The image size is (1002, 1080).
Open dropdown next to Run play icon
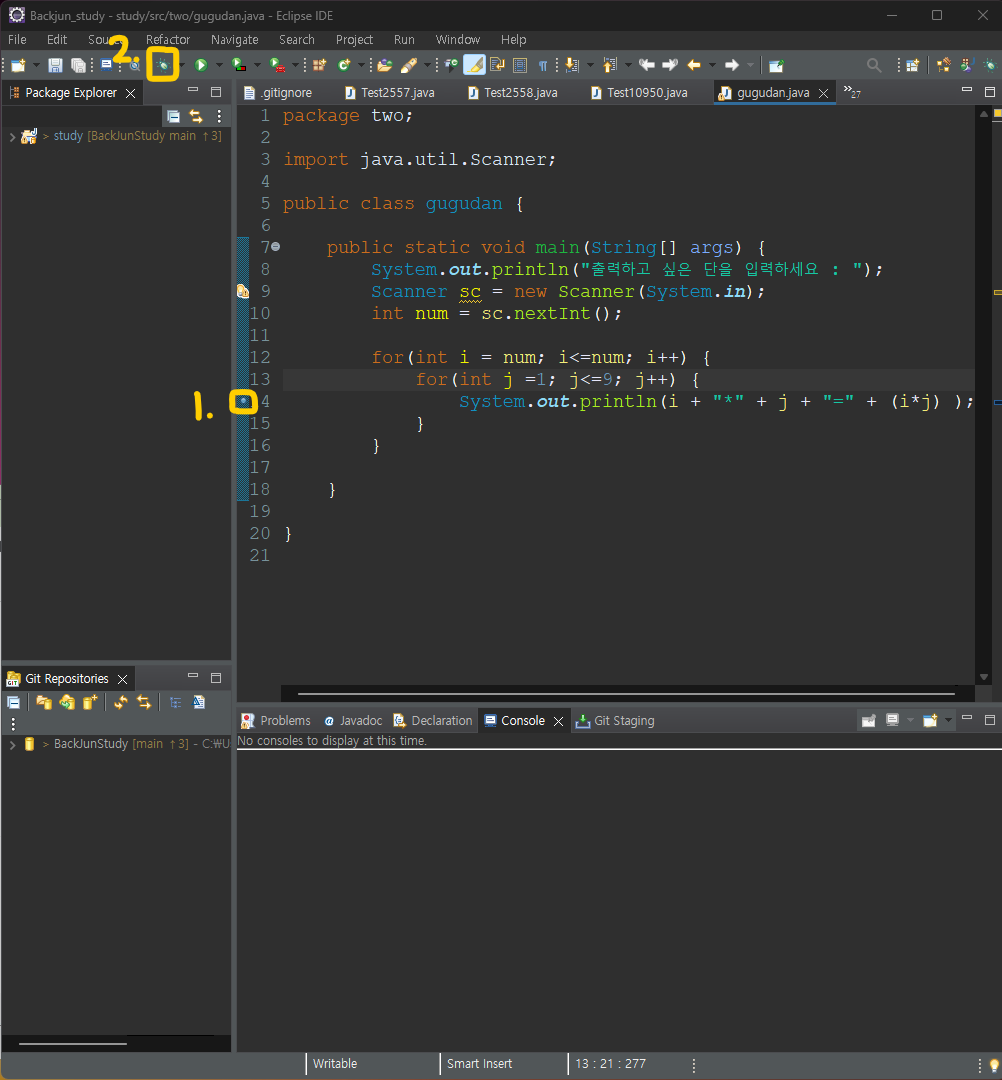[x=219, y=65]
